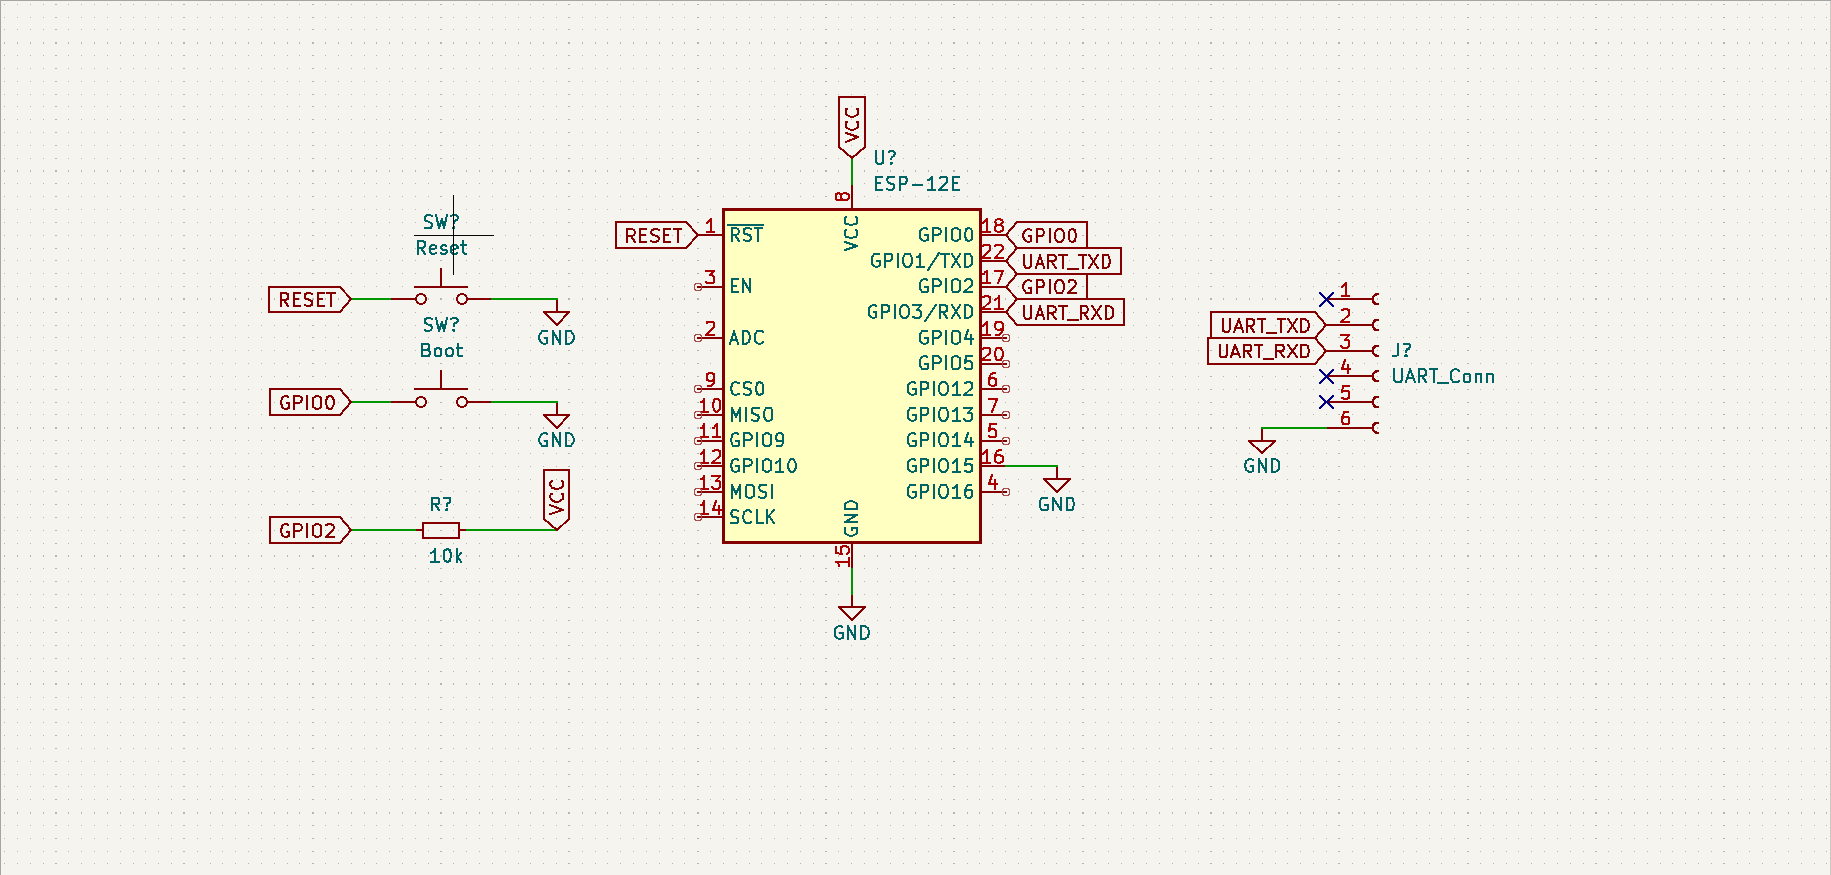Click the MOSI pin name inside ESP-12E
The height and width of the screenshot is (875, 1831).
pyautogui.click(x=752, y=492)
